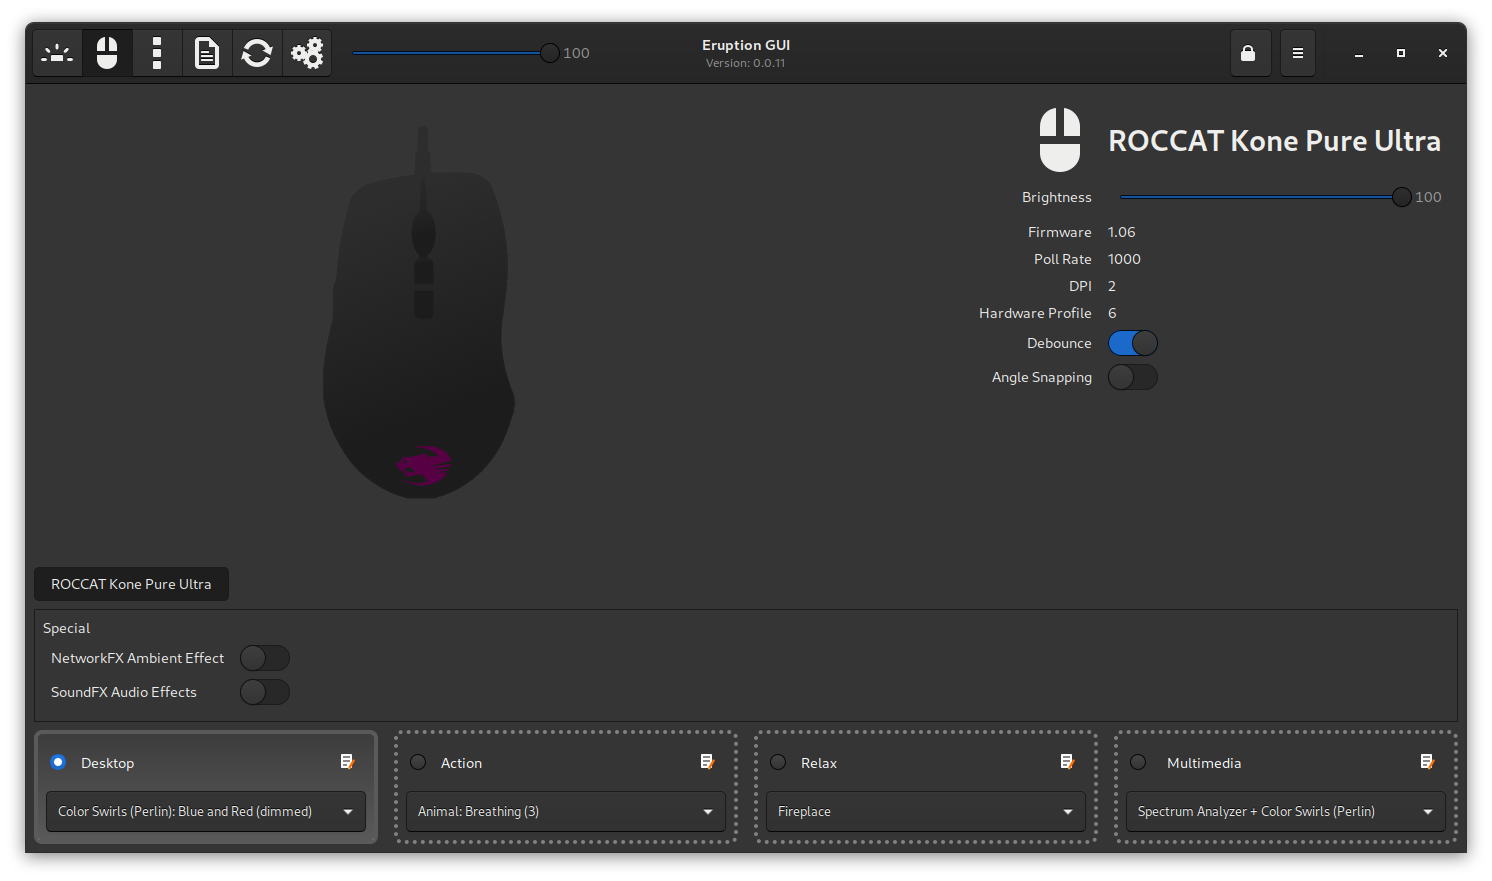Enable the Angle Snapping switch

coord(1133,377)
